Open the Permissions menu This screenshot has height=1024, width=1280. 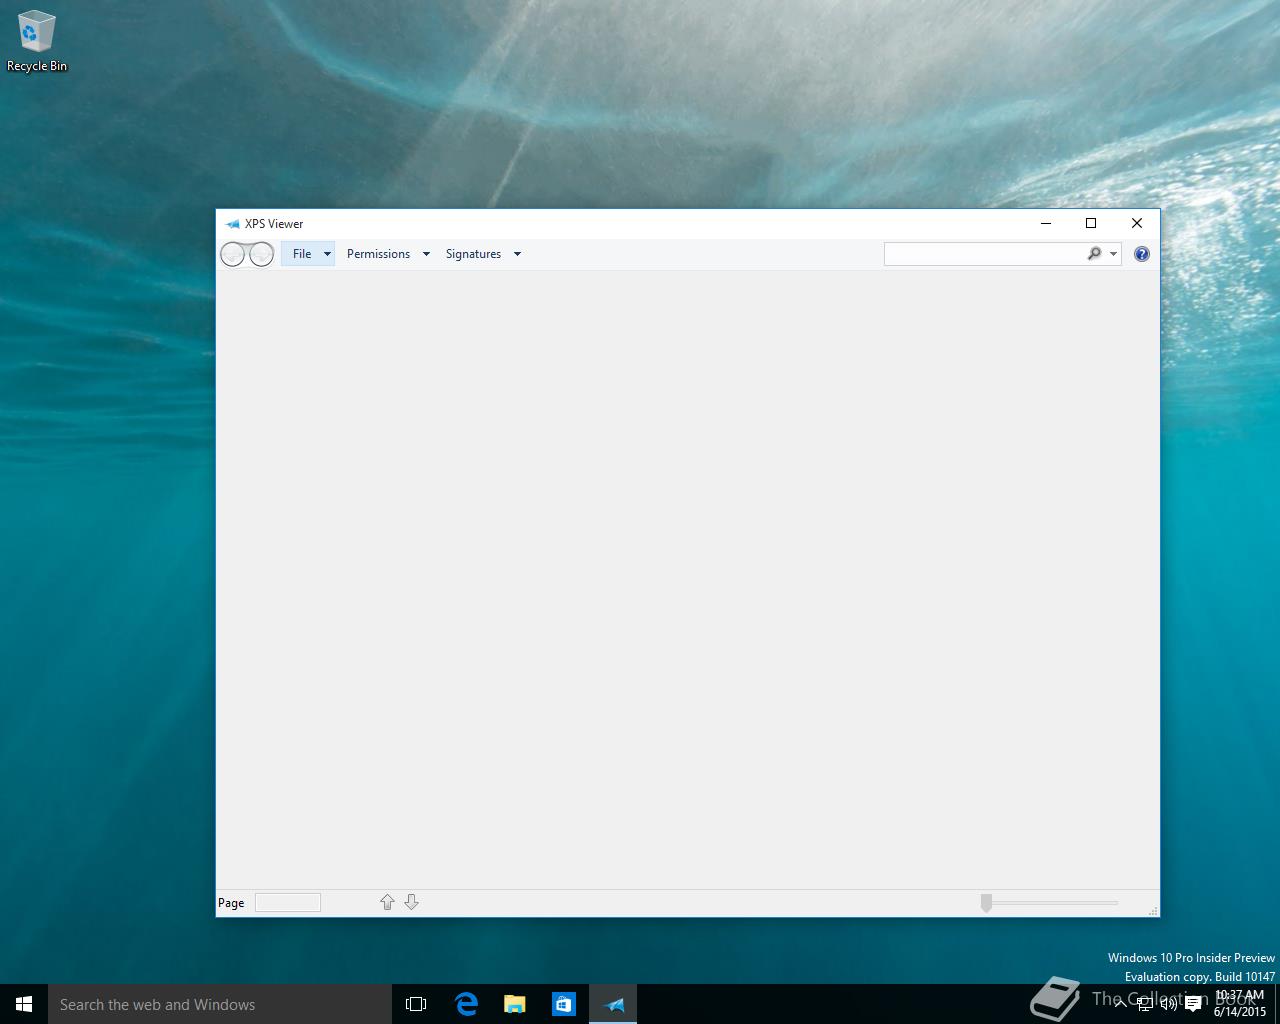(378, 254)
